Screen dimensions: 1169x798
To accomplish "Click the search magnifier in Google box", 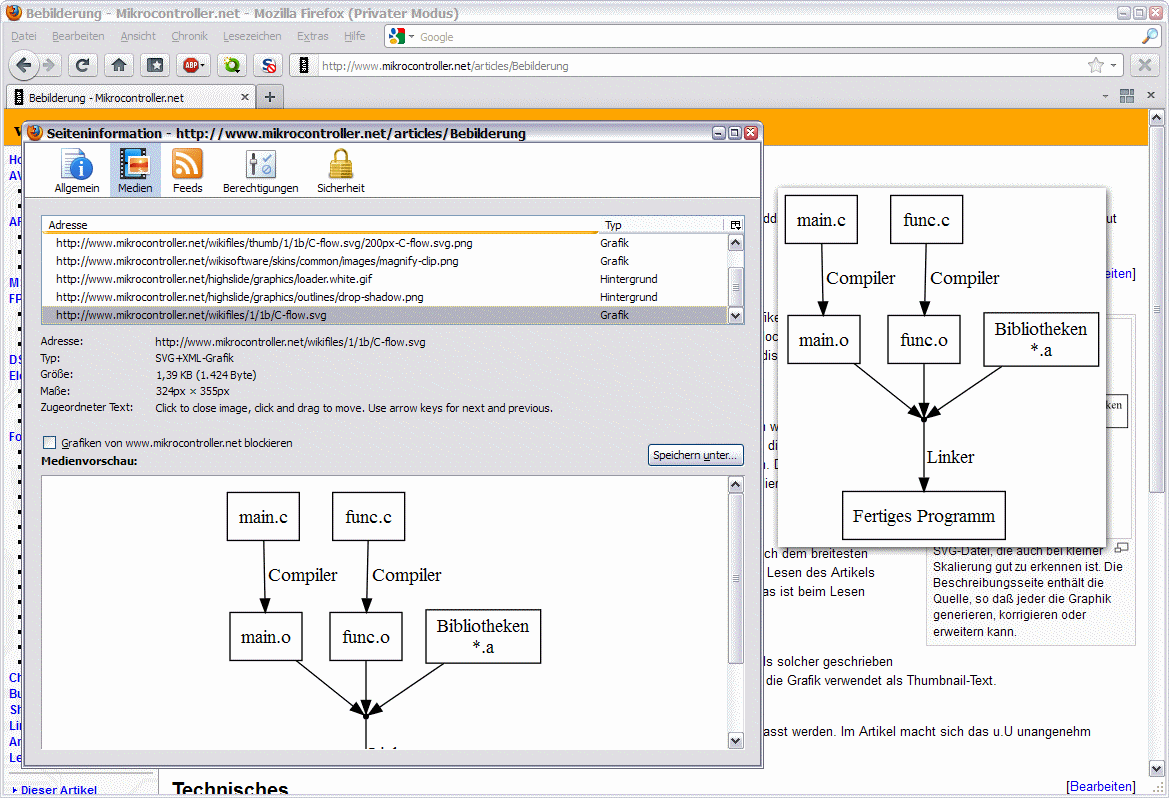I will (x=1150, y=36).
